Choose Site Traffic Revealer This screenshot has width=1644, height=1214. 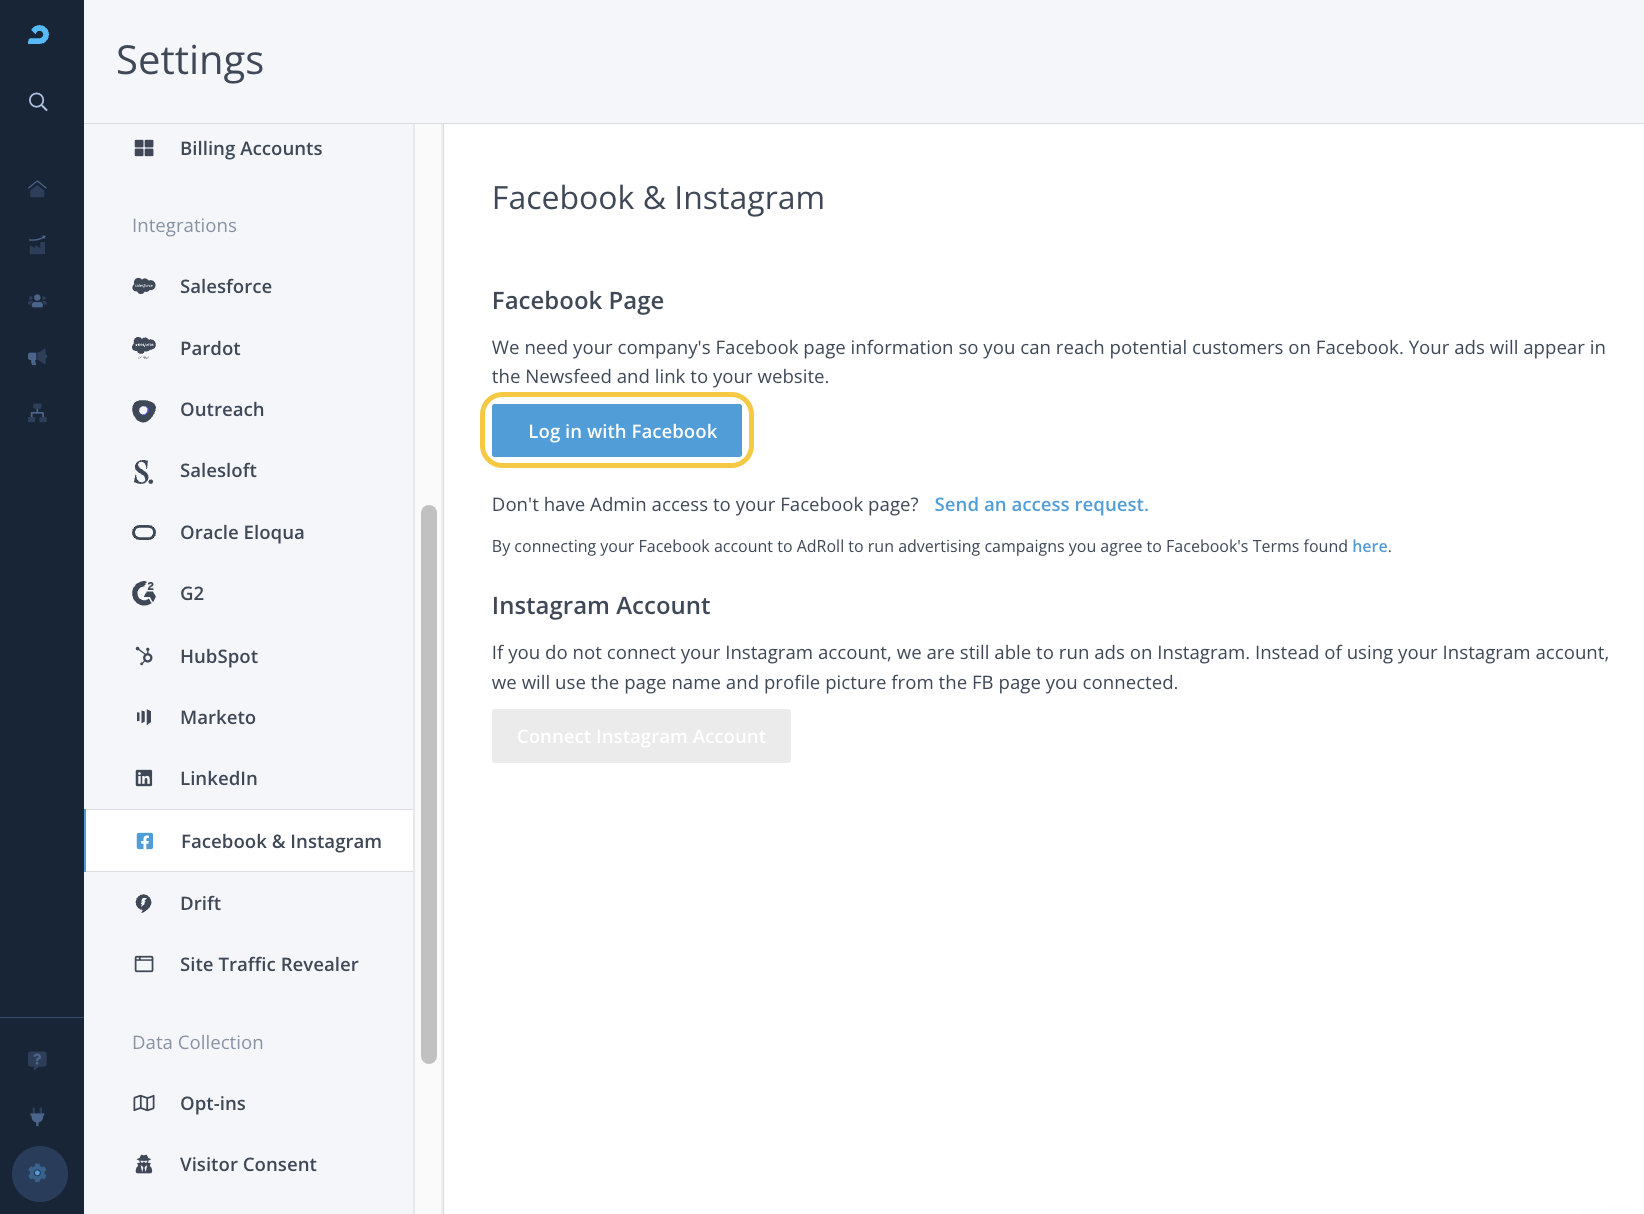coord(268,965)
